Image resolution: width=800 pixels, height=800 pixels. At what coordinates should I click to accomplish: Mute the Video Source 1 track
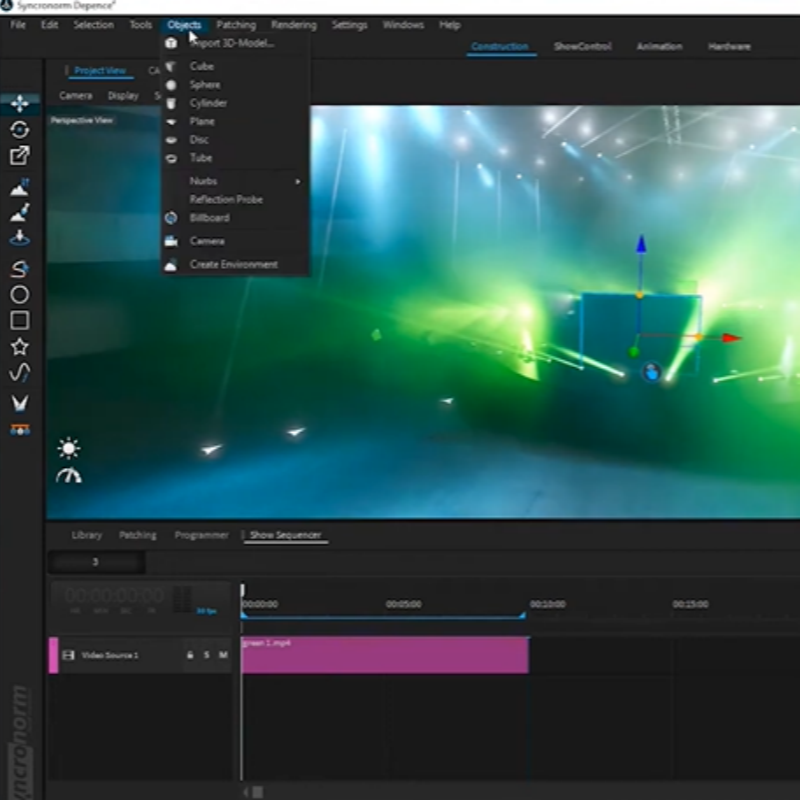coord(223,655)
